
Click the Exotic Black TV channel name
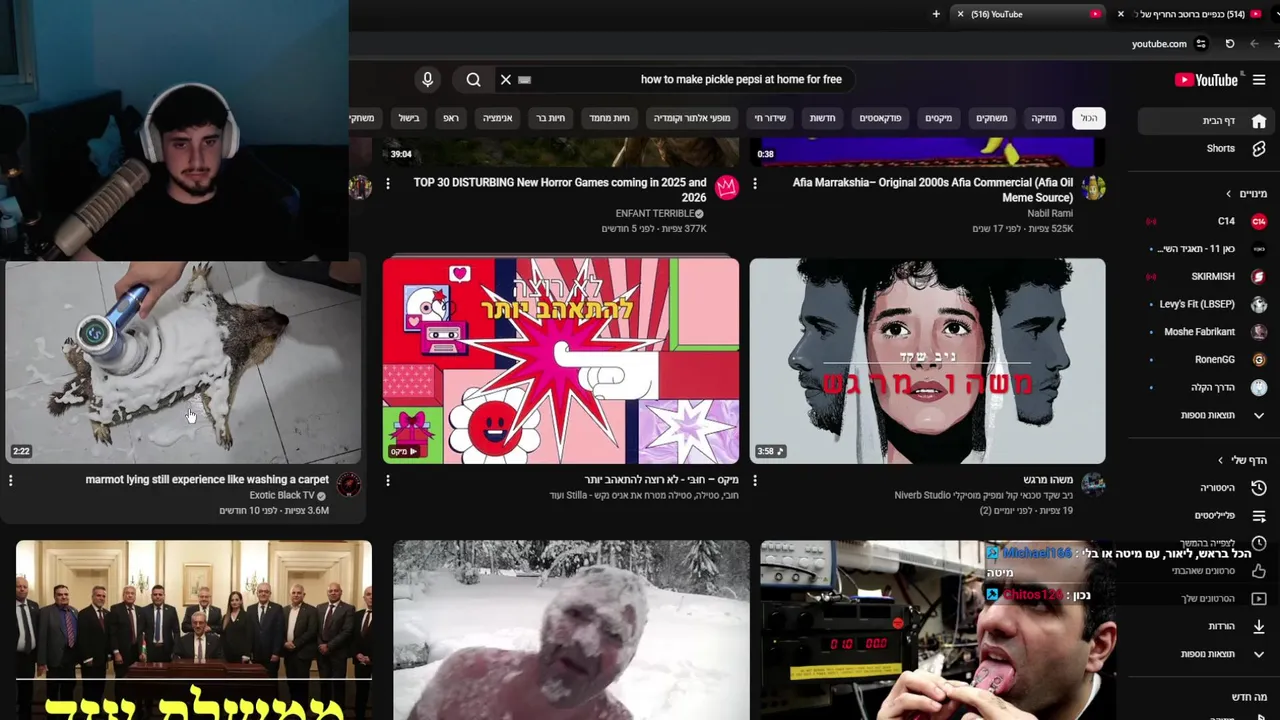tap(282, 496)
